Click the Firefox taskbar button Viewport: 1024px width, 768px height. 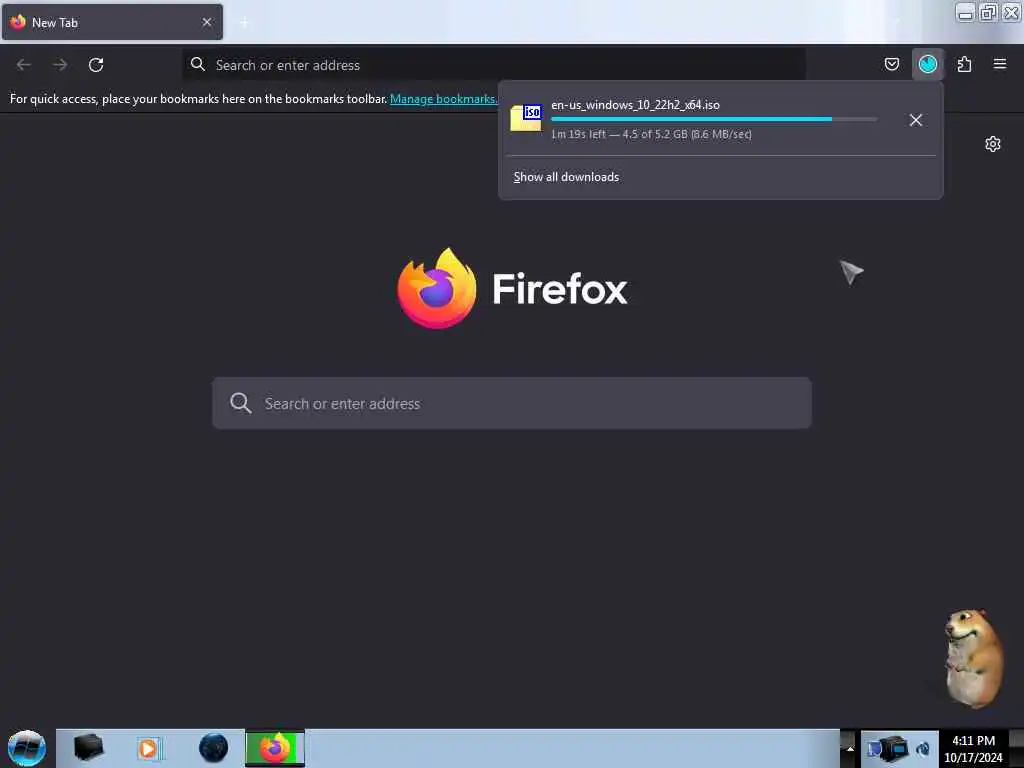pos(275,748)
